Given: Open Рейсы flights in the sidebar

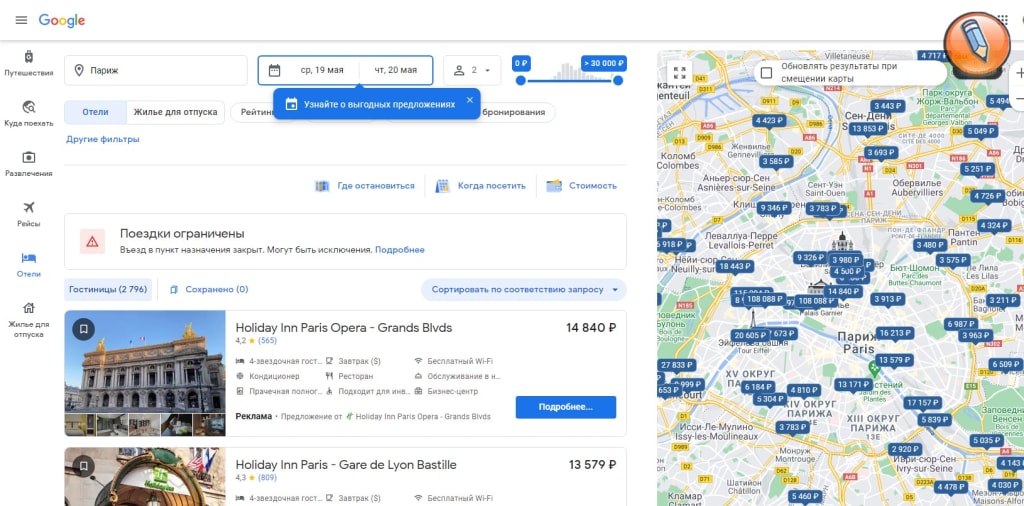Looking at the screenshot, I should 28,213.
